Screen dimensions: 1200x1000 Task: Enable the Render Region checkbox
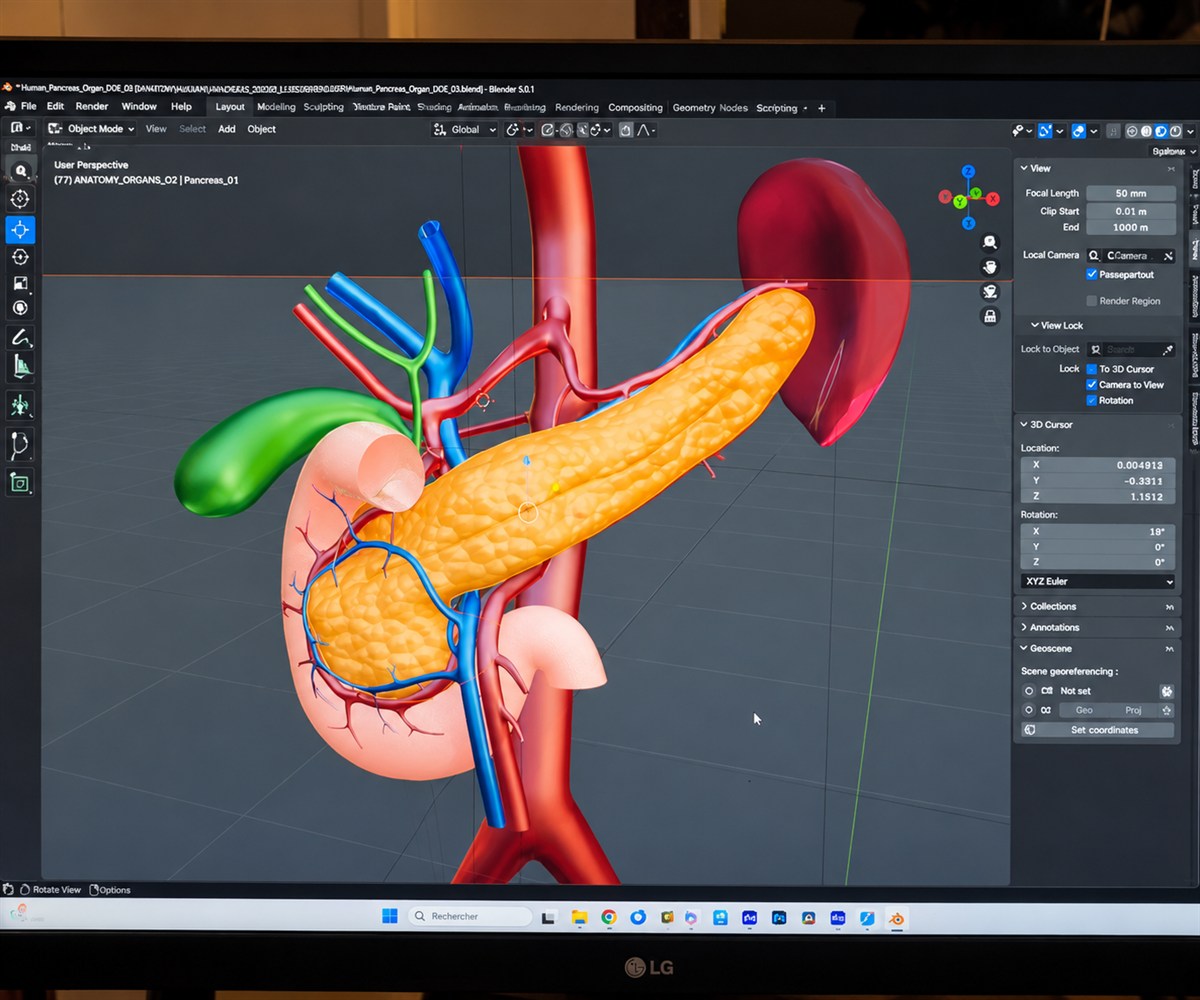tap(1092, 301)
